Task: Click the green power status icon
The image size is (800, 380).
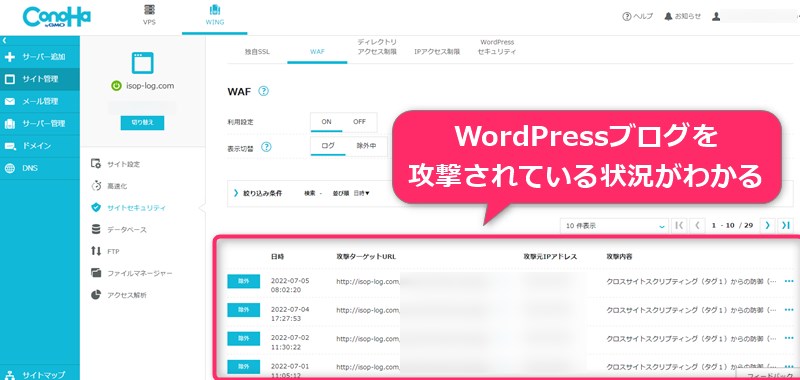Action: 116,86
